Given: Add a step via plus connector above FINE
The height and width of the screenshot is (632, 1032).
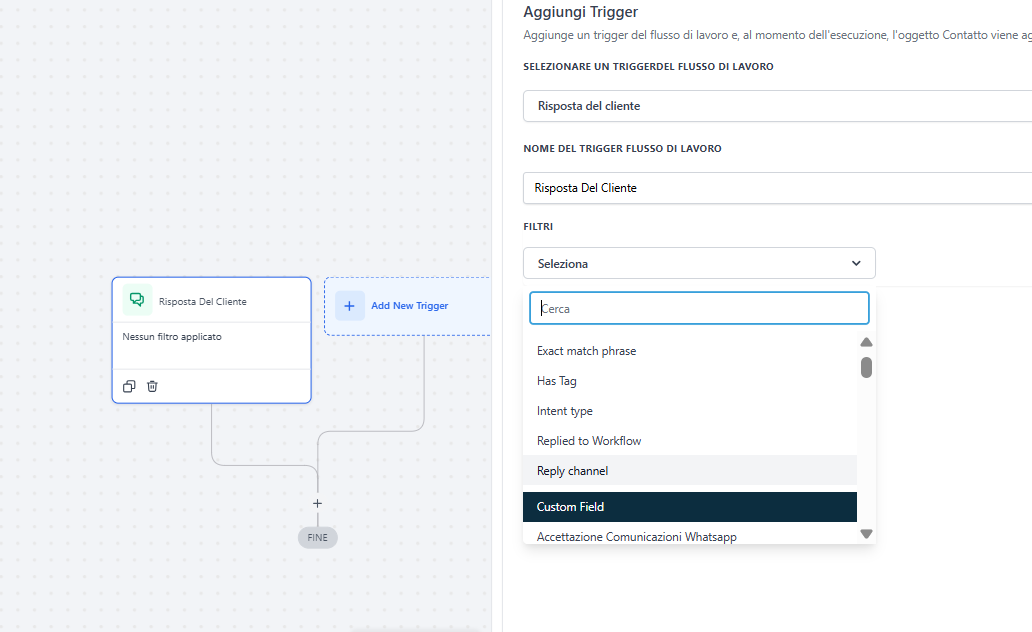Looking at the screenshot, I should point(317,503).
